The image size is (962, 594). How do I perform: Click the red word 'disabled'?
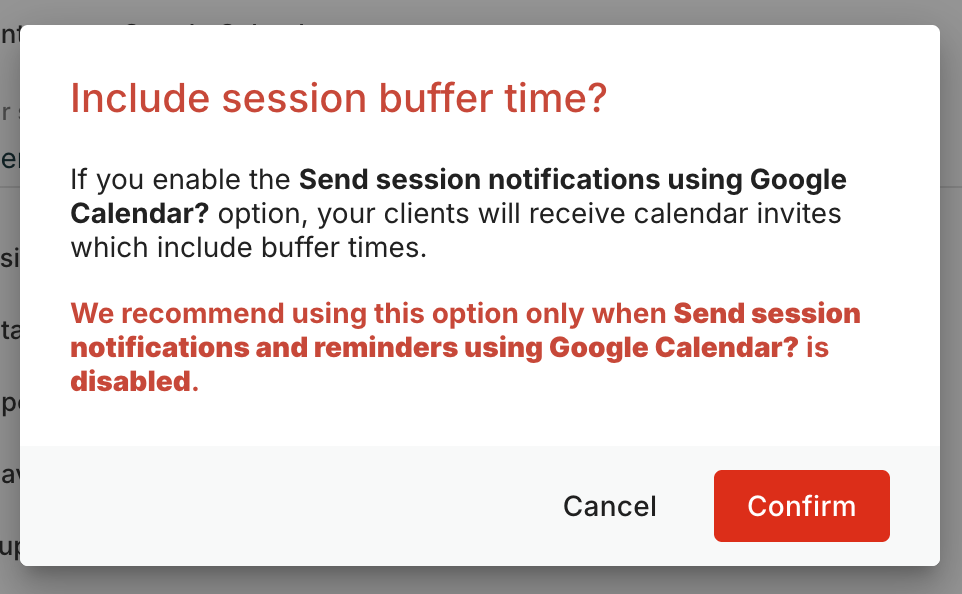[x=129, y=381]
